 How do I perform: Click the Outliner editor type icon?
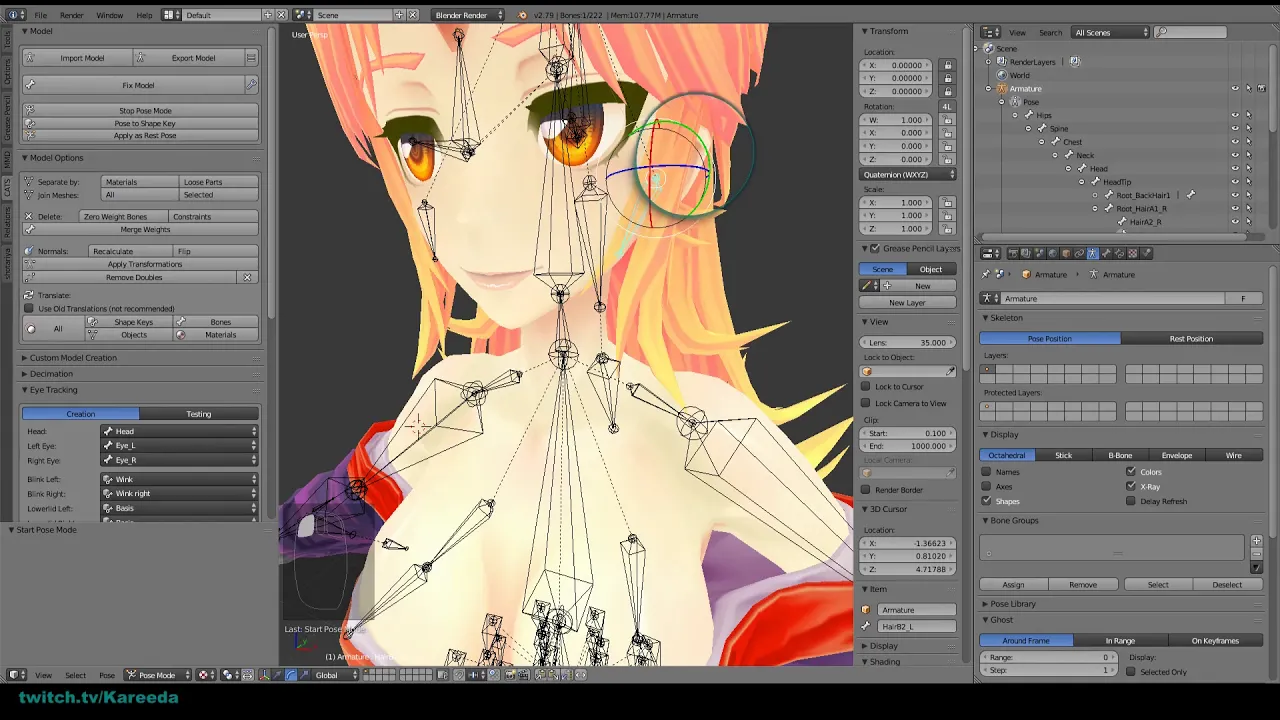(x=992, y=32)
